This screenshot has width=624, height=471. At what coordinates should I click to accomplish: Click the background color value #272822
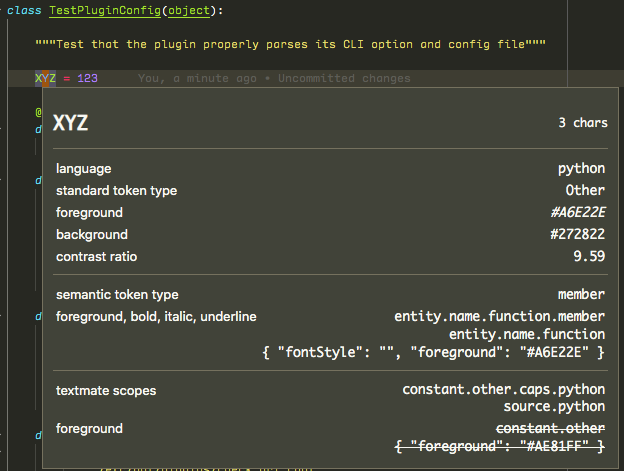[577, 234]
